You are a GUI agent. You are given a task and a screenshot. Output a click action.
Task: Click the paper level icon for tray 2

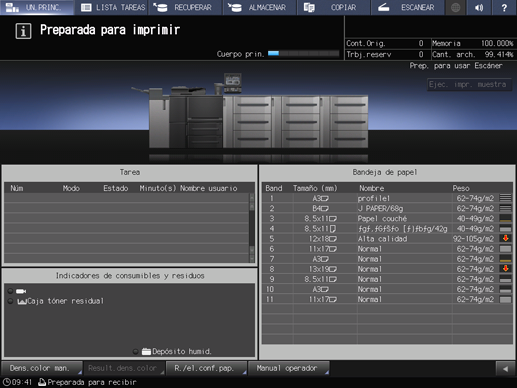[x=505, y=208]
